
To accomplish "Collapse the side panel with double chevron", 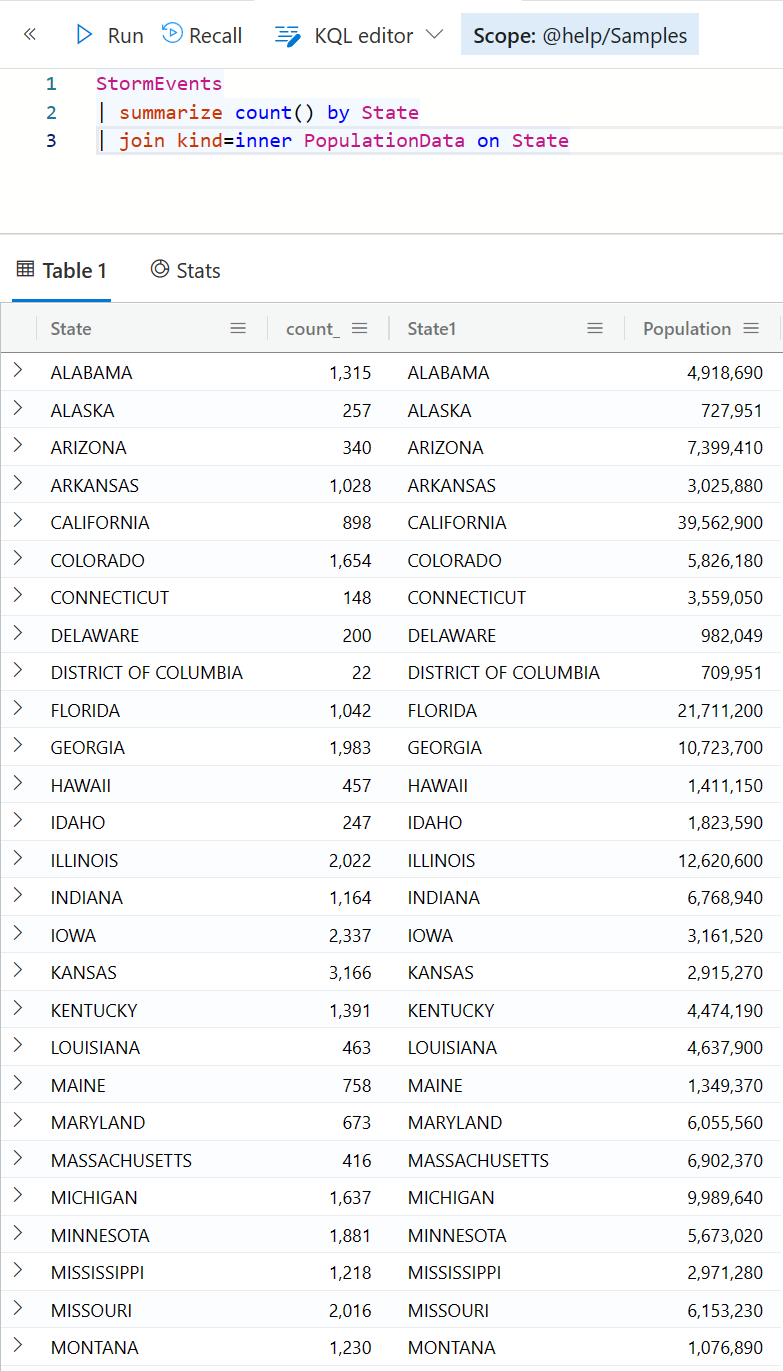I will 29,35.
